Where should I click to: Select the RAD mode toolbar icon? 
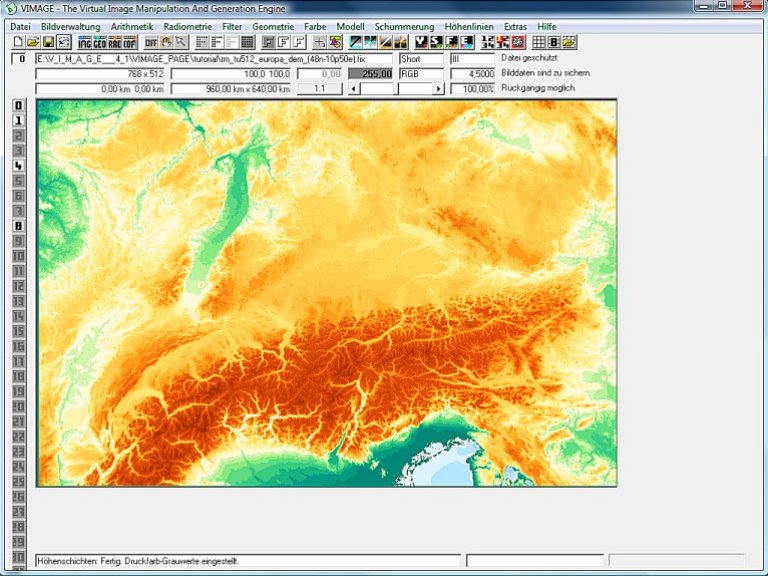(x=115, y=42)
